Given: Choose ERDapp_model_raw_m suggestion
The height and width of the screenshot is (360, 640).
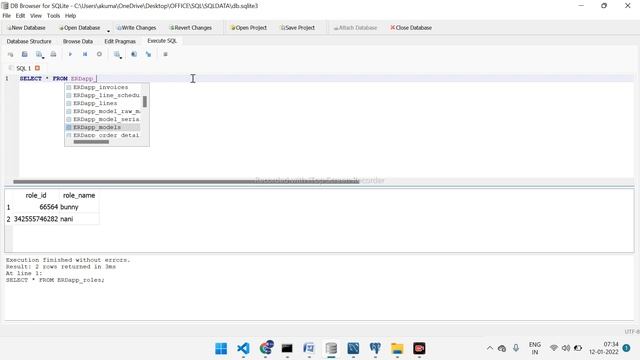Looking at the screenshot, I should click(x=103, y=111).
